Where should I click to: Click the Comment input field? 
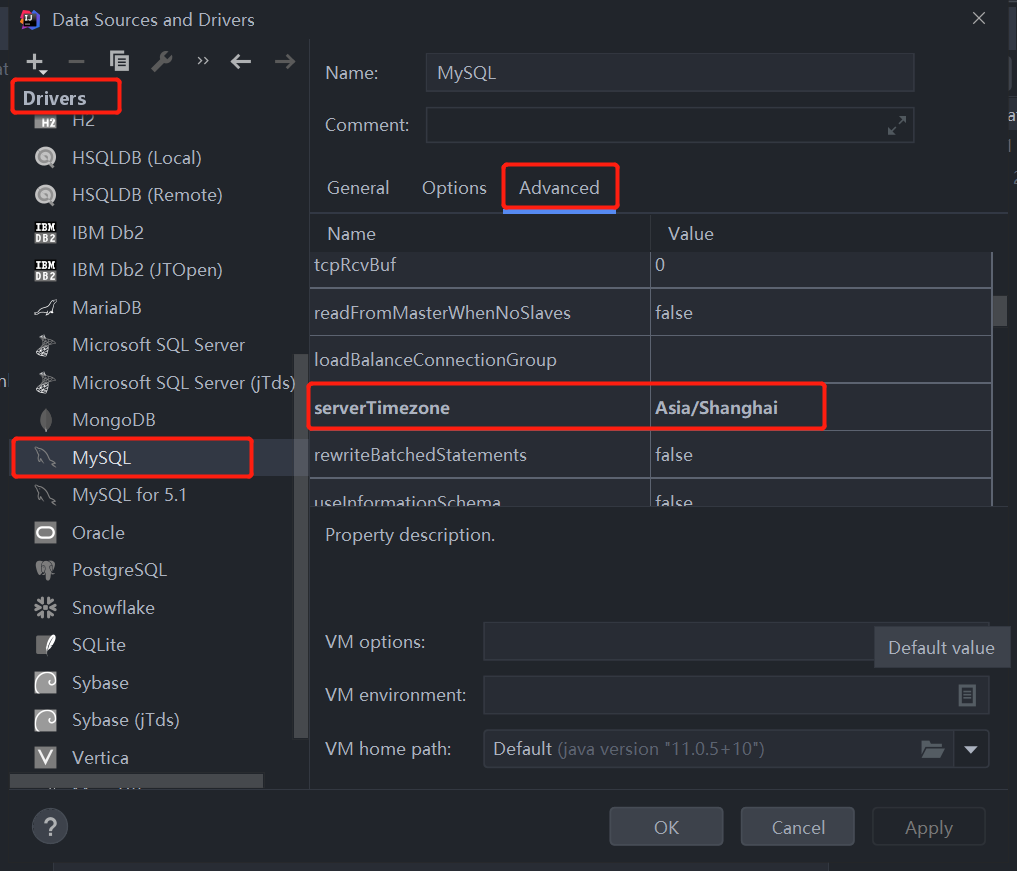pos(670,125)
